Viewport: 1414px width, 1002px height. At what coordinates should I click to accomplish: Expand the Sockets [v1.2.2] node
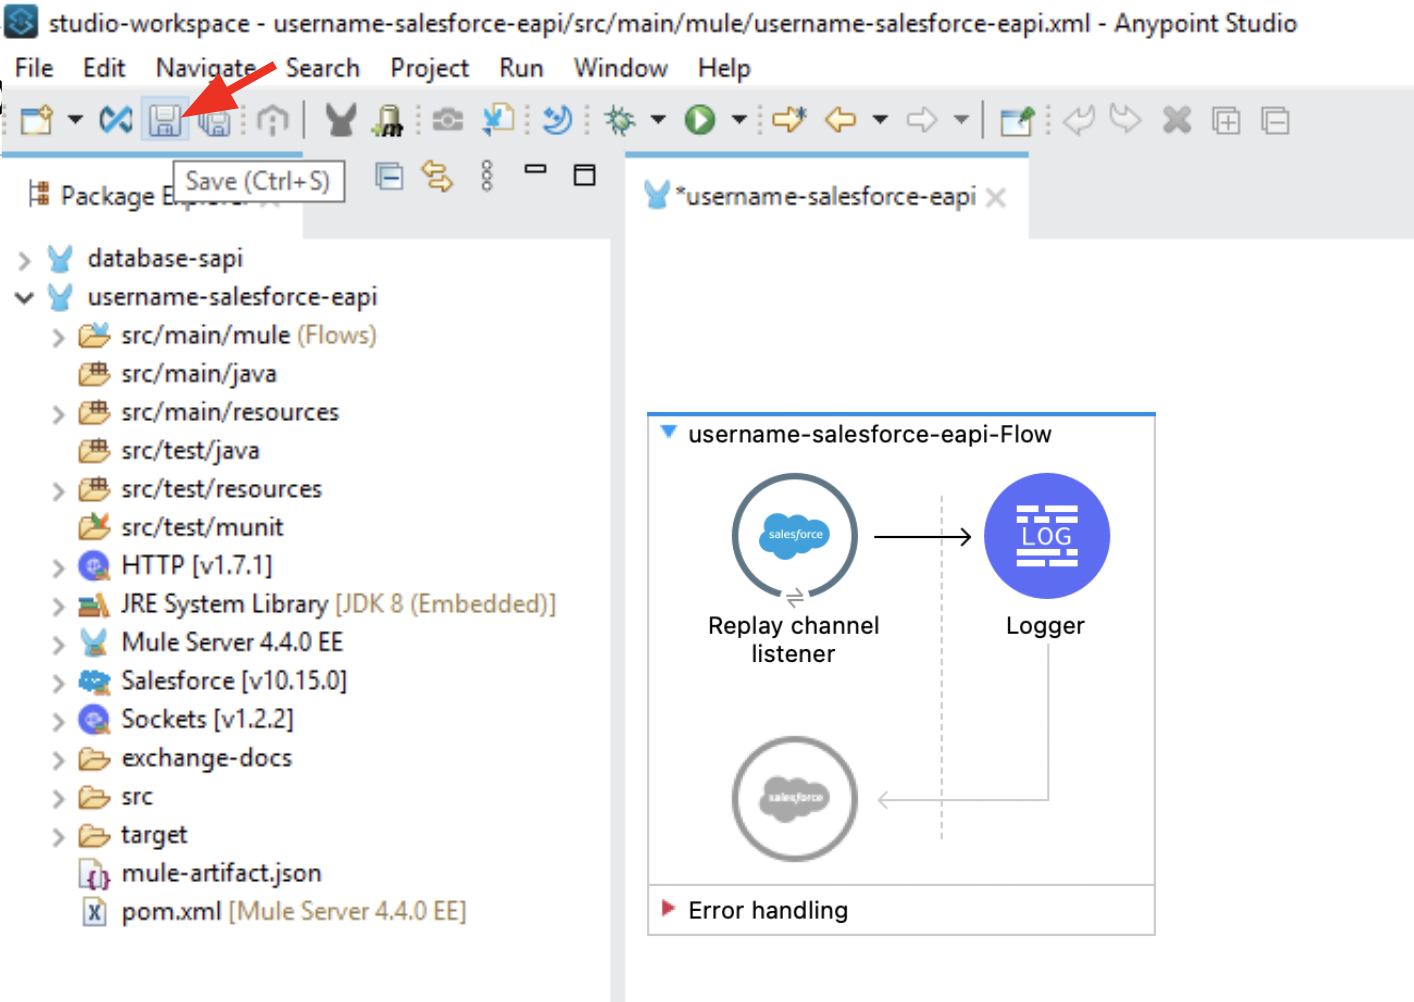click(58, 722)
